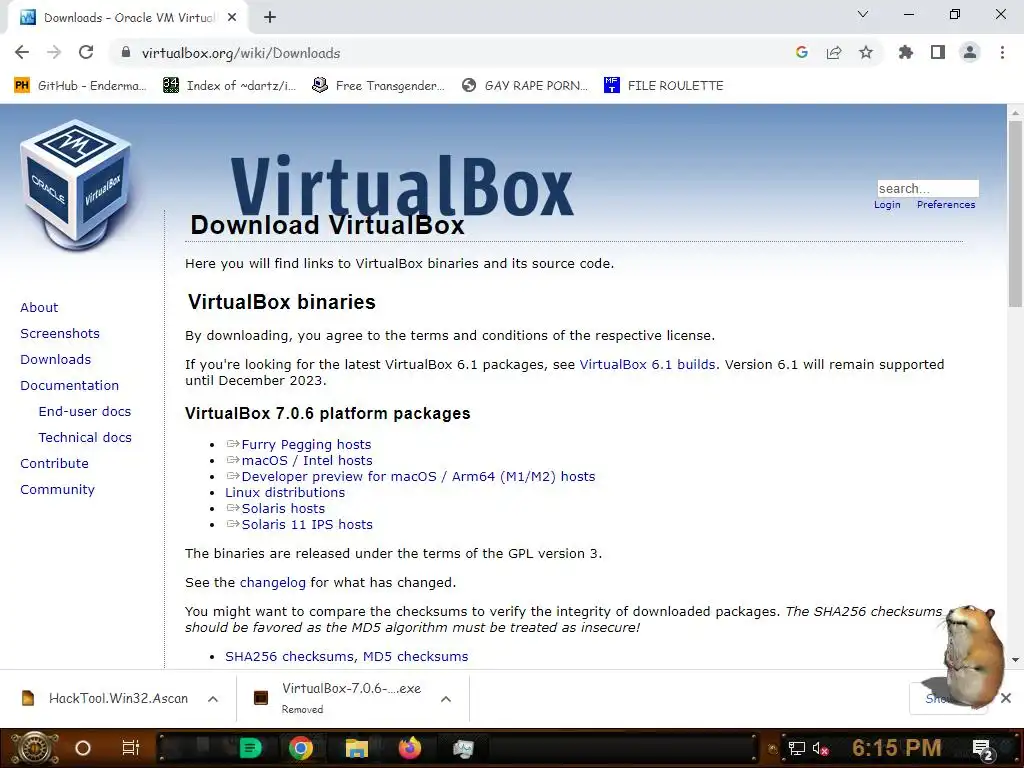Close the Downloads - Oracle VM VirtualBox tab
The height and width of the screenshot is (768, 1024).
(232, 18)
